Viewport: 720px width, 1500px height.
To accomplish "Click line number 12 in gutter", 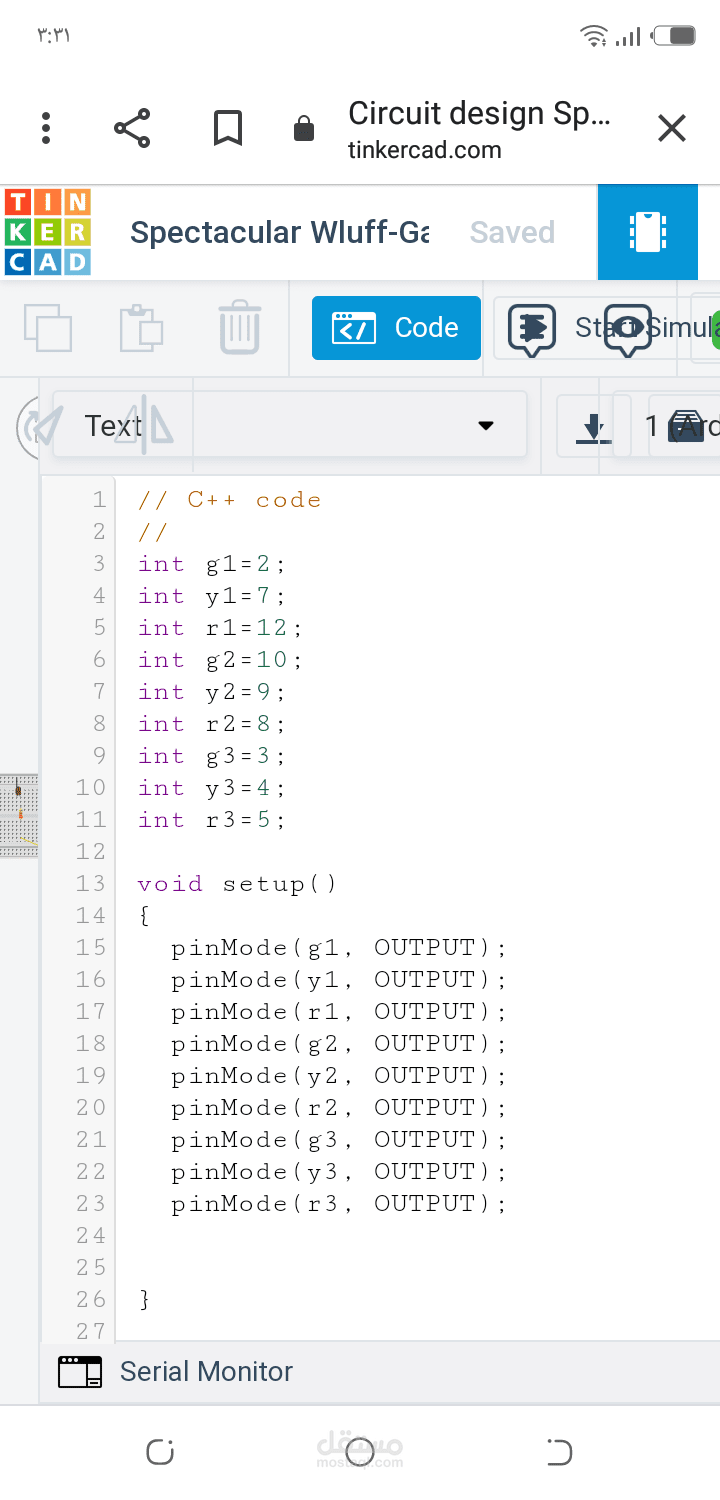I will point(90,852).
